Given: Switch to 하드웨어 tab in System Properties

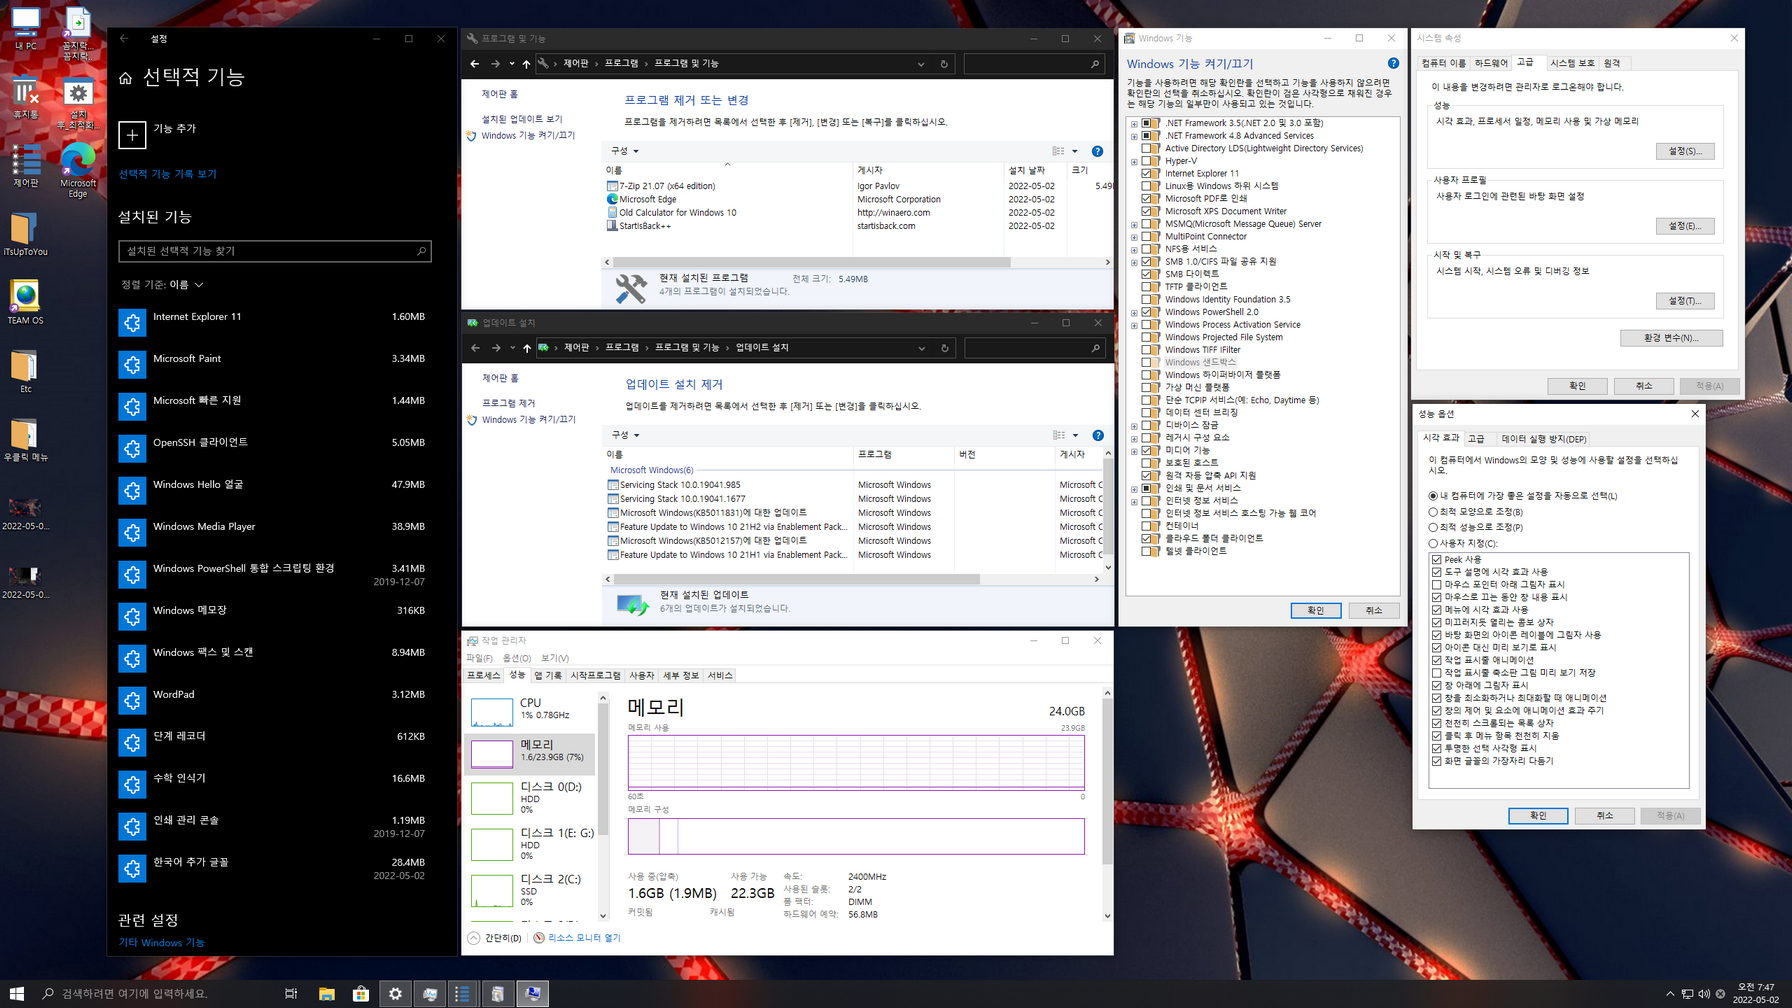Looking at the screenshot, I should 1491,63.
